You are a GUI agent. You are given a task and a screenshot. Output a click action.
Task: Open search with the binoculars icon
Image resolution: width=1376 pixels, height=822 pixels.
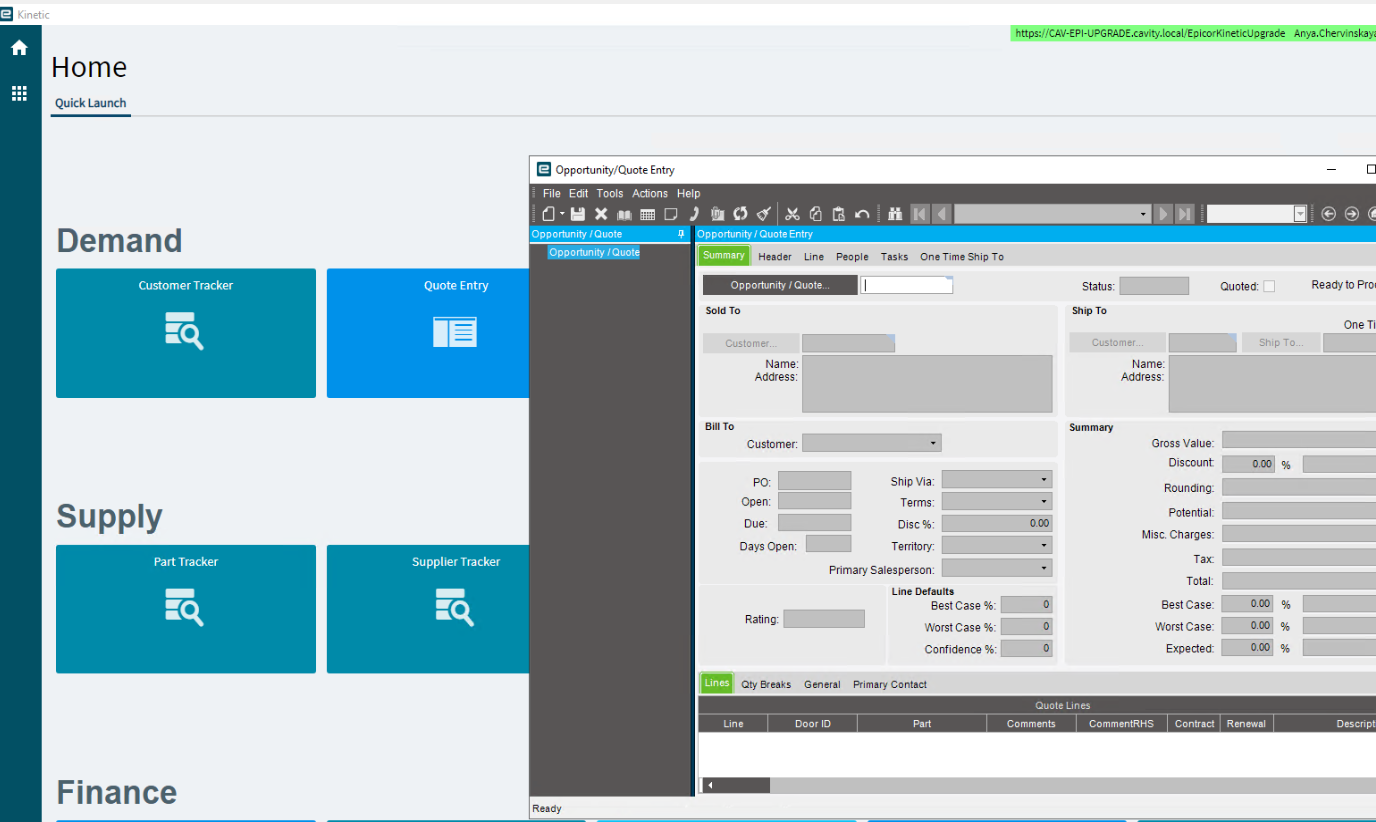point(894,213)
